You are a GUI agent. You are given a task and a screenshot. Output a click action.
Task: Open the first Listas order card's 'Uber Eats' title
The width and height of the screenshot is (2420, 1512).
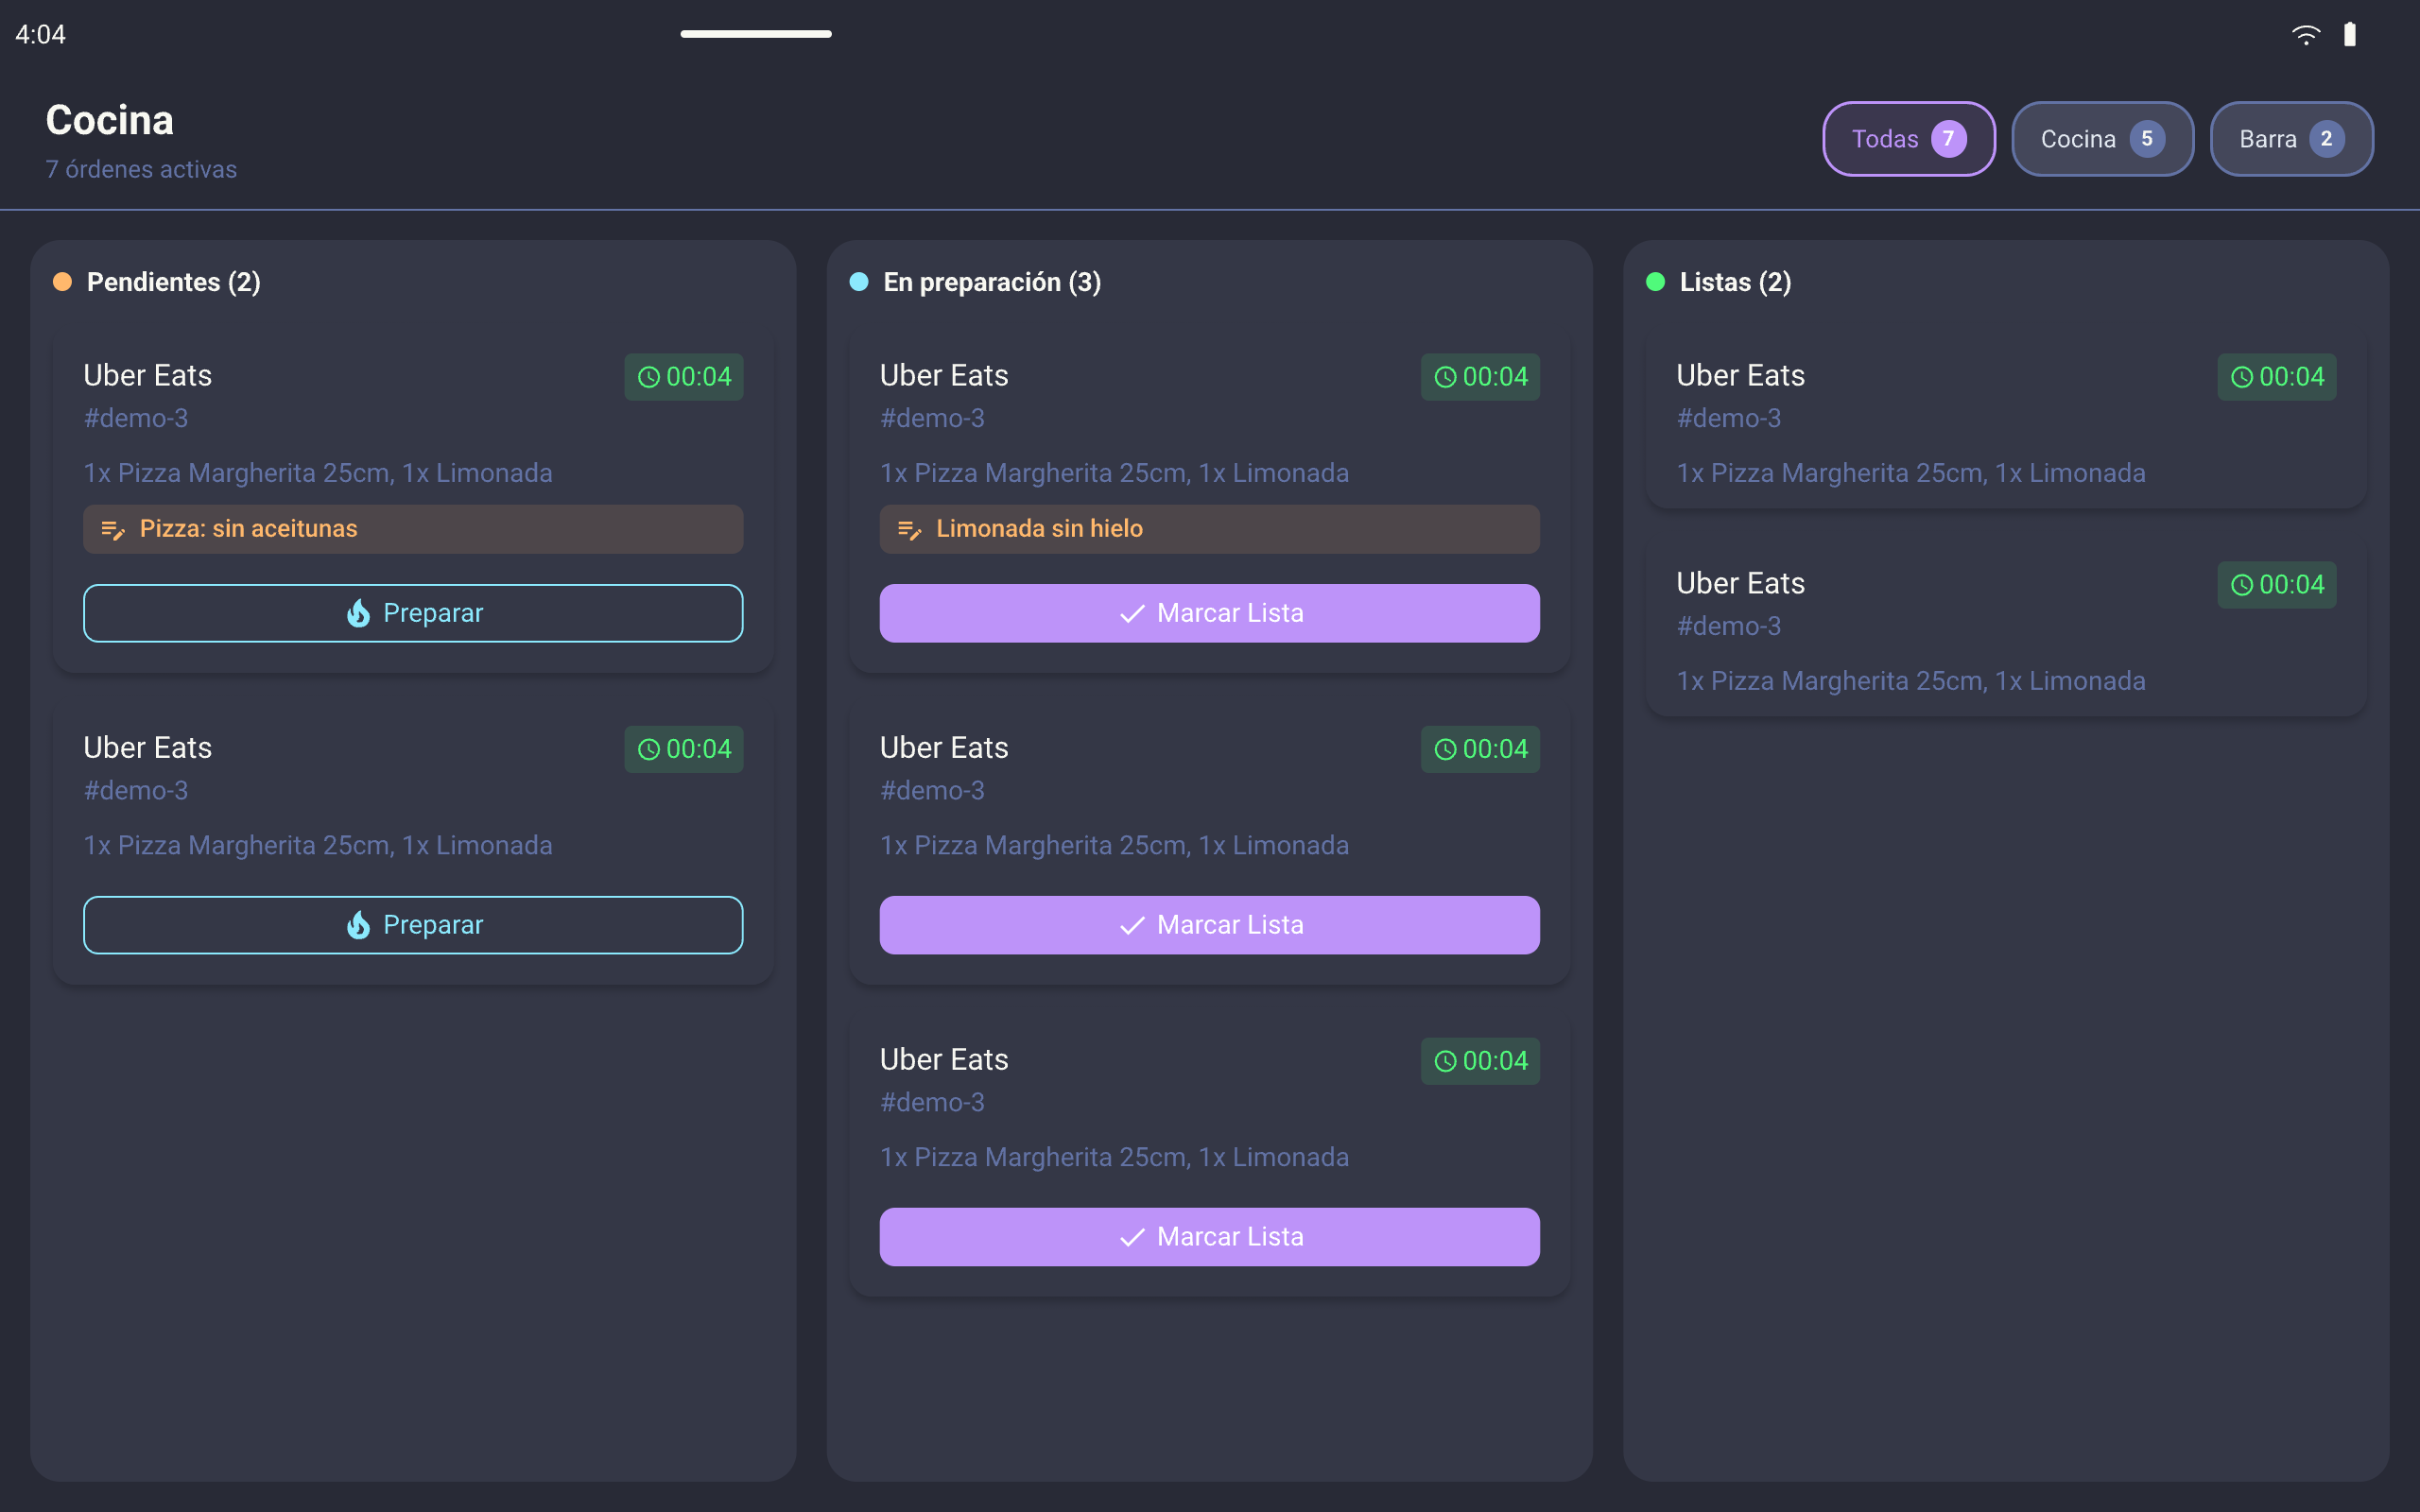[x=1740, y=376]
